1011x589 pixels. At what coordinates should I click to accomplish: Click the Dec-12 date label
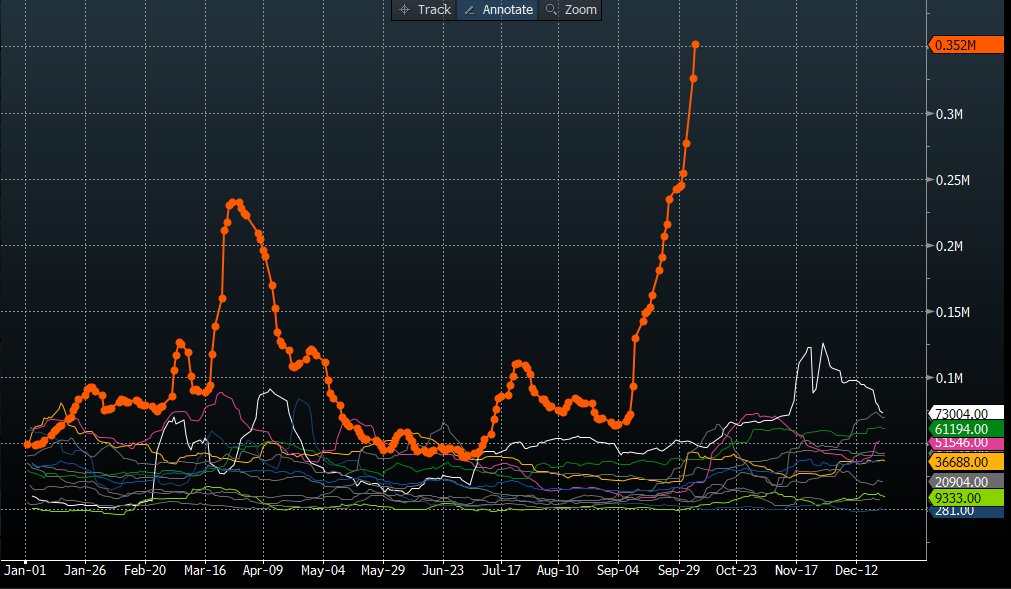pyautogui.click(x=856, y=570)
